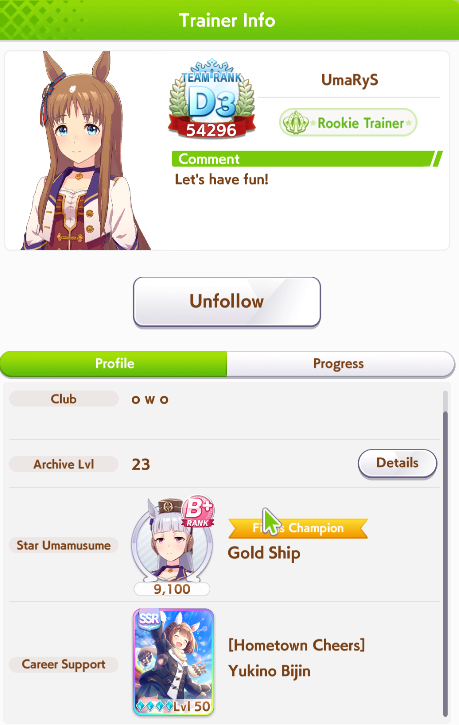Click the Star Umamusume label

coord(64,545)
